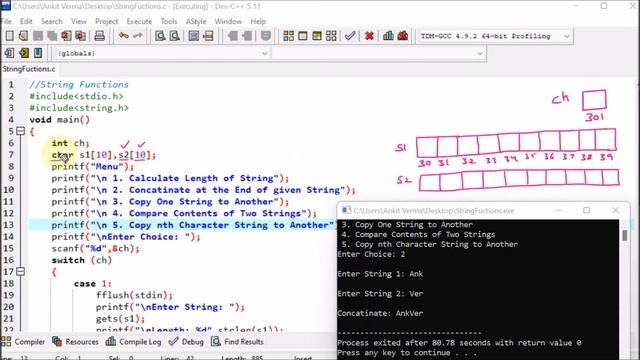Open the File menu
Viewport: 640px width, 360px height.
click(6, 21)
